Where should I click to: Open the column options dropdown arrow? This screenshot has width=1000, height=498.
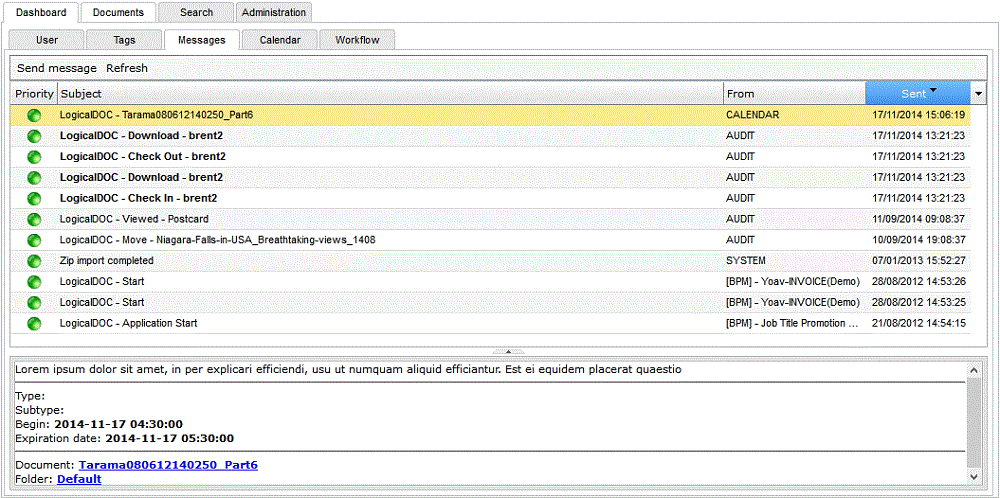(x=979, y=94)
